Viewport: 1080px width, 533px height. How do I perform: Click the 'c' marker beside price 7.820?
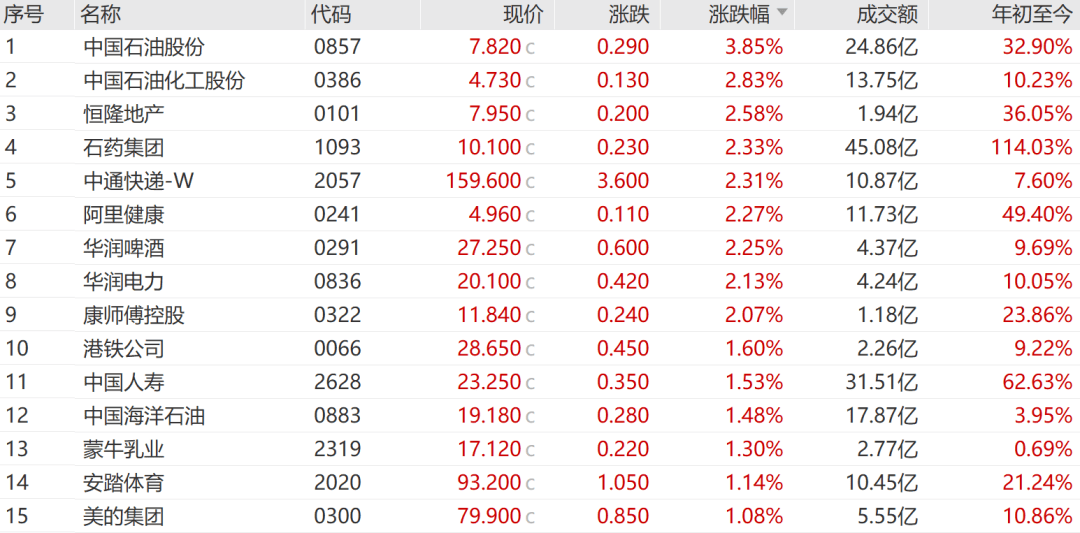click(x=530, y=48)
